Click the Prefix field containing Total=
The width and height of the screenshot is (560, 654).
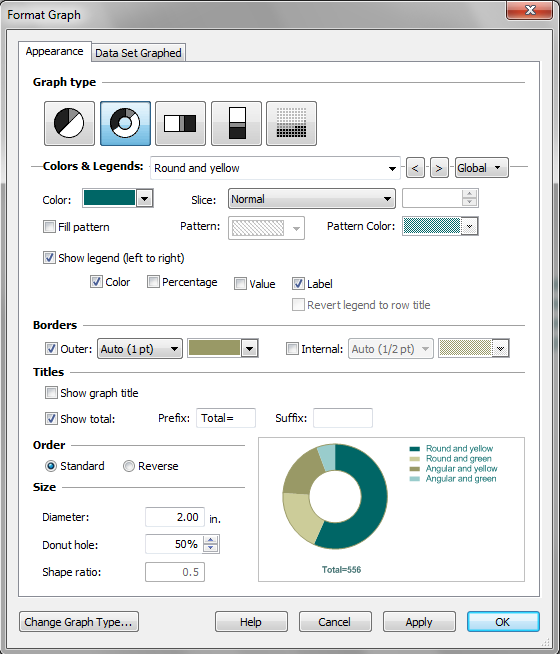click(226, 418)
